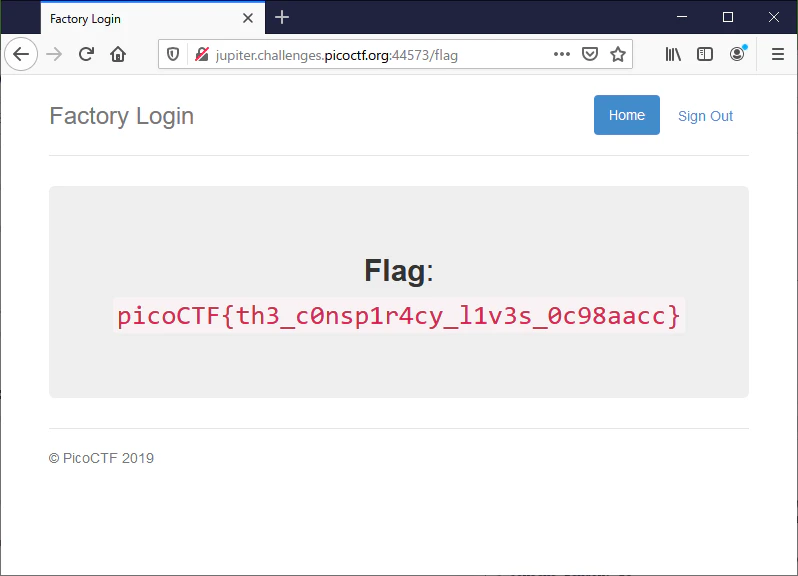Close the Factory Login tab
The width and height of the screenshot is (798, 576).
tap(248, 18)
